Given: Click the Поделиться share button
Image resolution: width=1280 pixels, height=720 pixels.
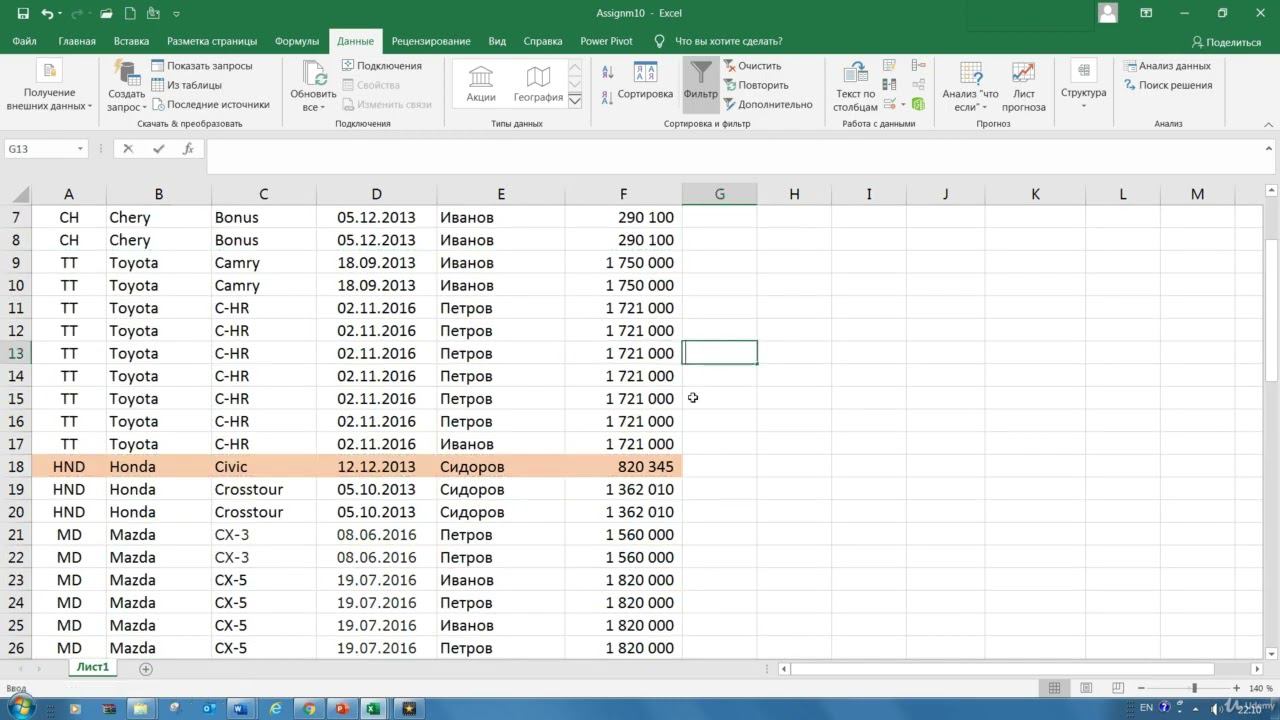Looking at the screenshot, I should 1227,42.
